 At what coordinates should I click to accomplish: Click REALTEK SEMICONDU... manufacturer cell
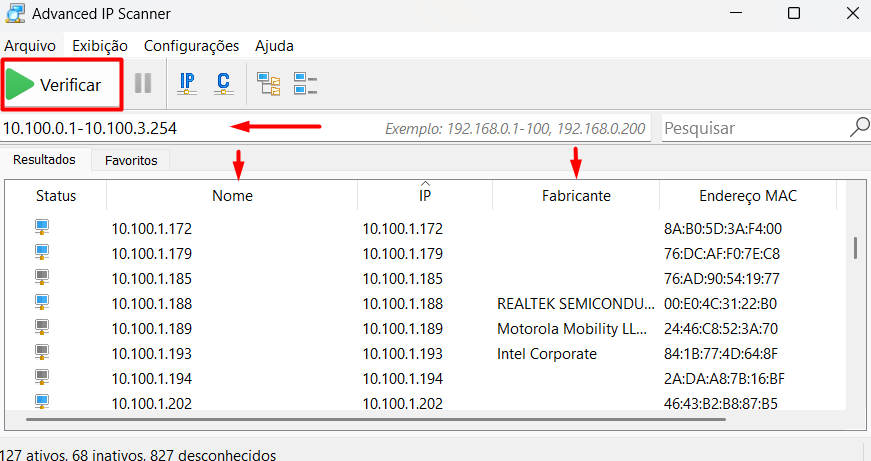click(x=575, y=304)
